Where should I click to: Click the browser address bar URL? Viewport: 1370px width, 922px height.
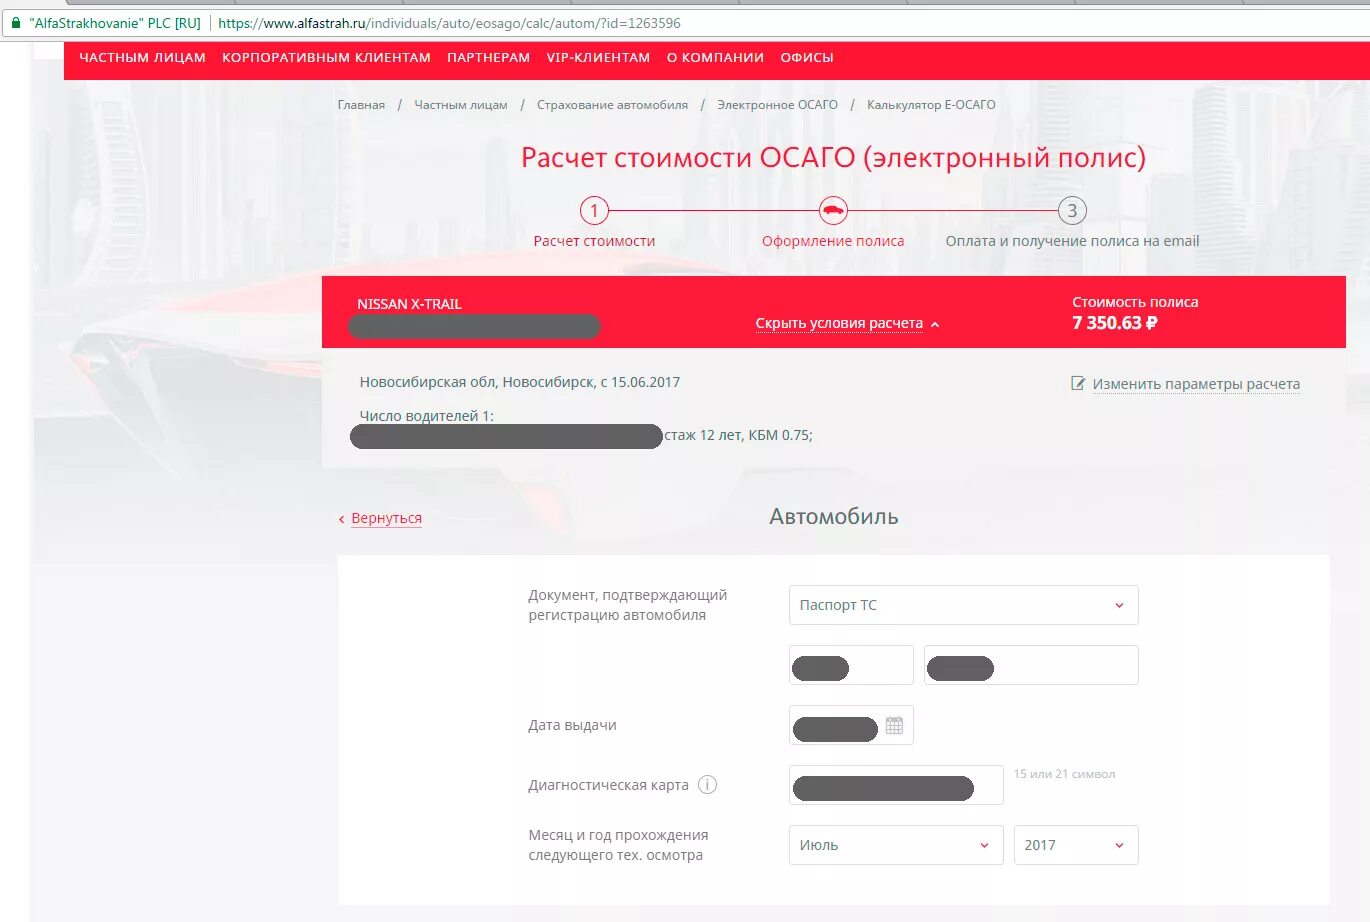pyautogui.click(x=449, y=23)
